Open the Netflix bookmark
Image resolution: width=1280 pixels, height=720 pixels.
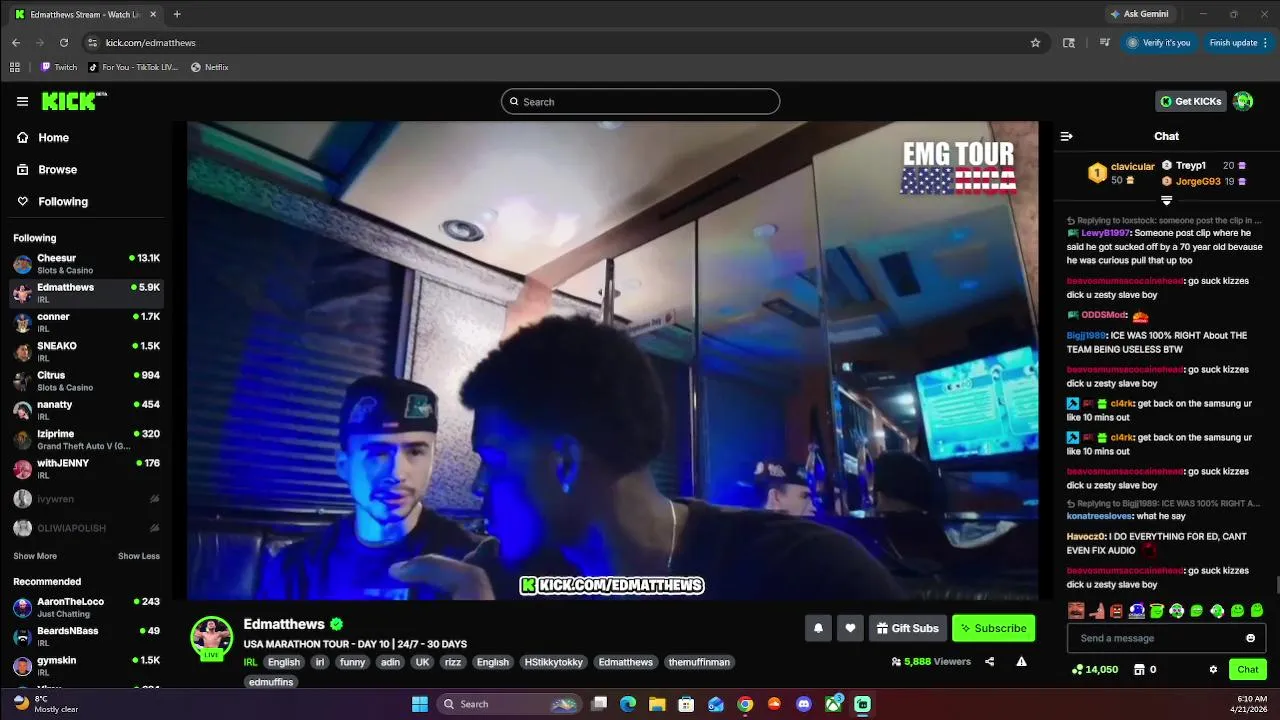point(210,67)
